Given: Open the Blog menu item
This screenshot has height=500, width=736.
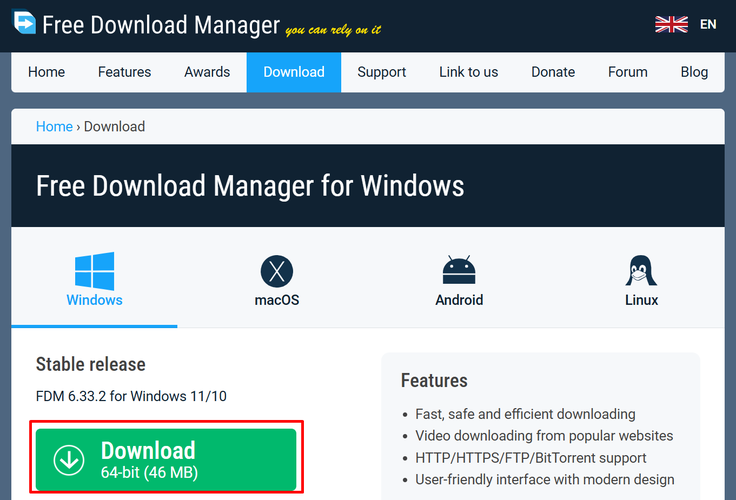Looking at the screenshot, I should point(694,72).
